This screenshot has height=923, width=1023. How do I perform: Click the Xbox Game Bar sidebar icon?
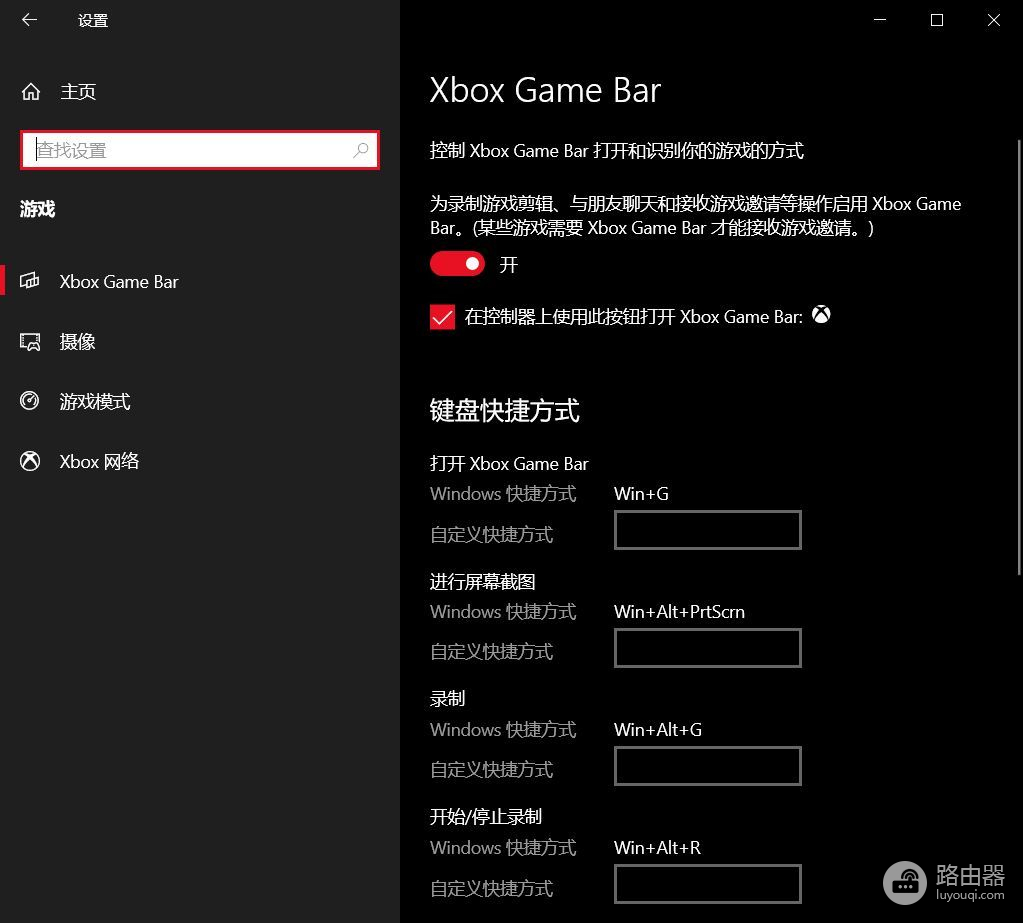tap(29, 281)
